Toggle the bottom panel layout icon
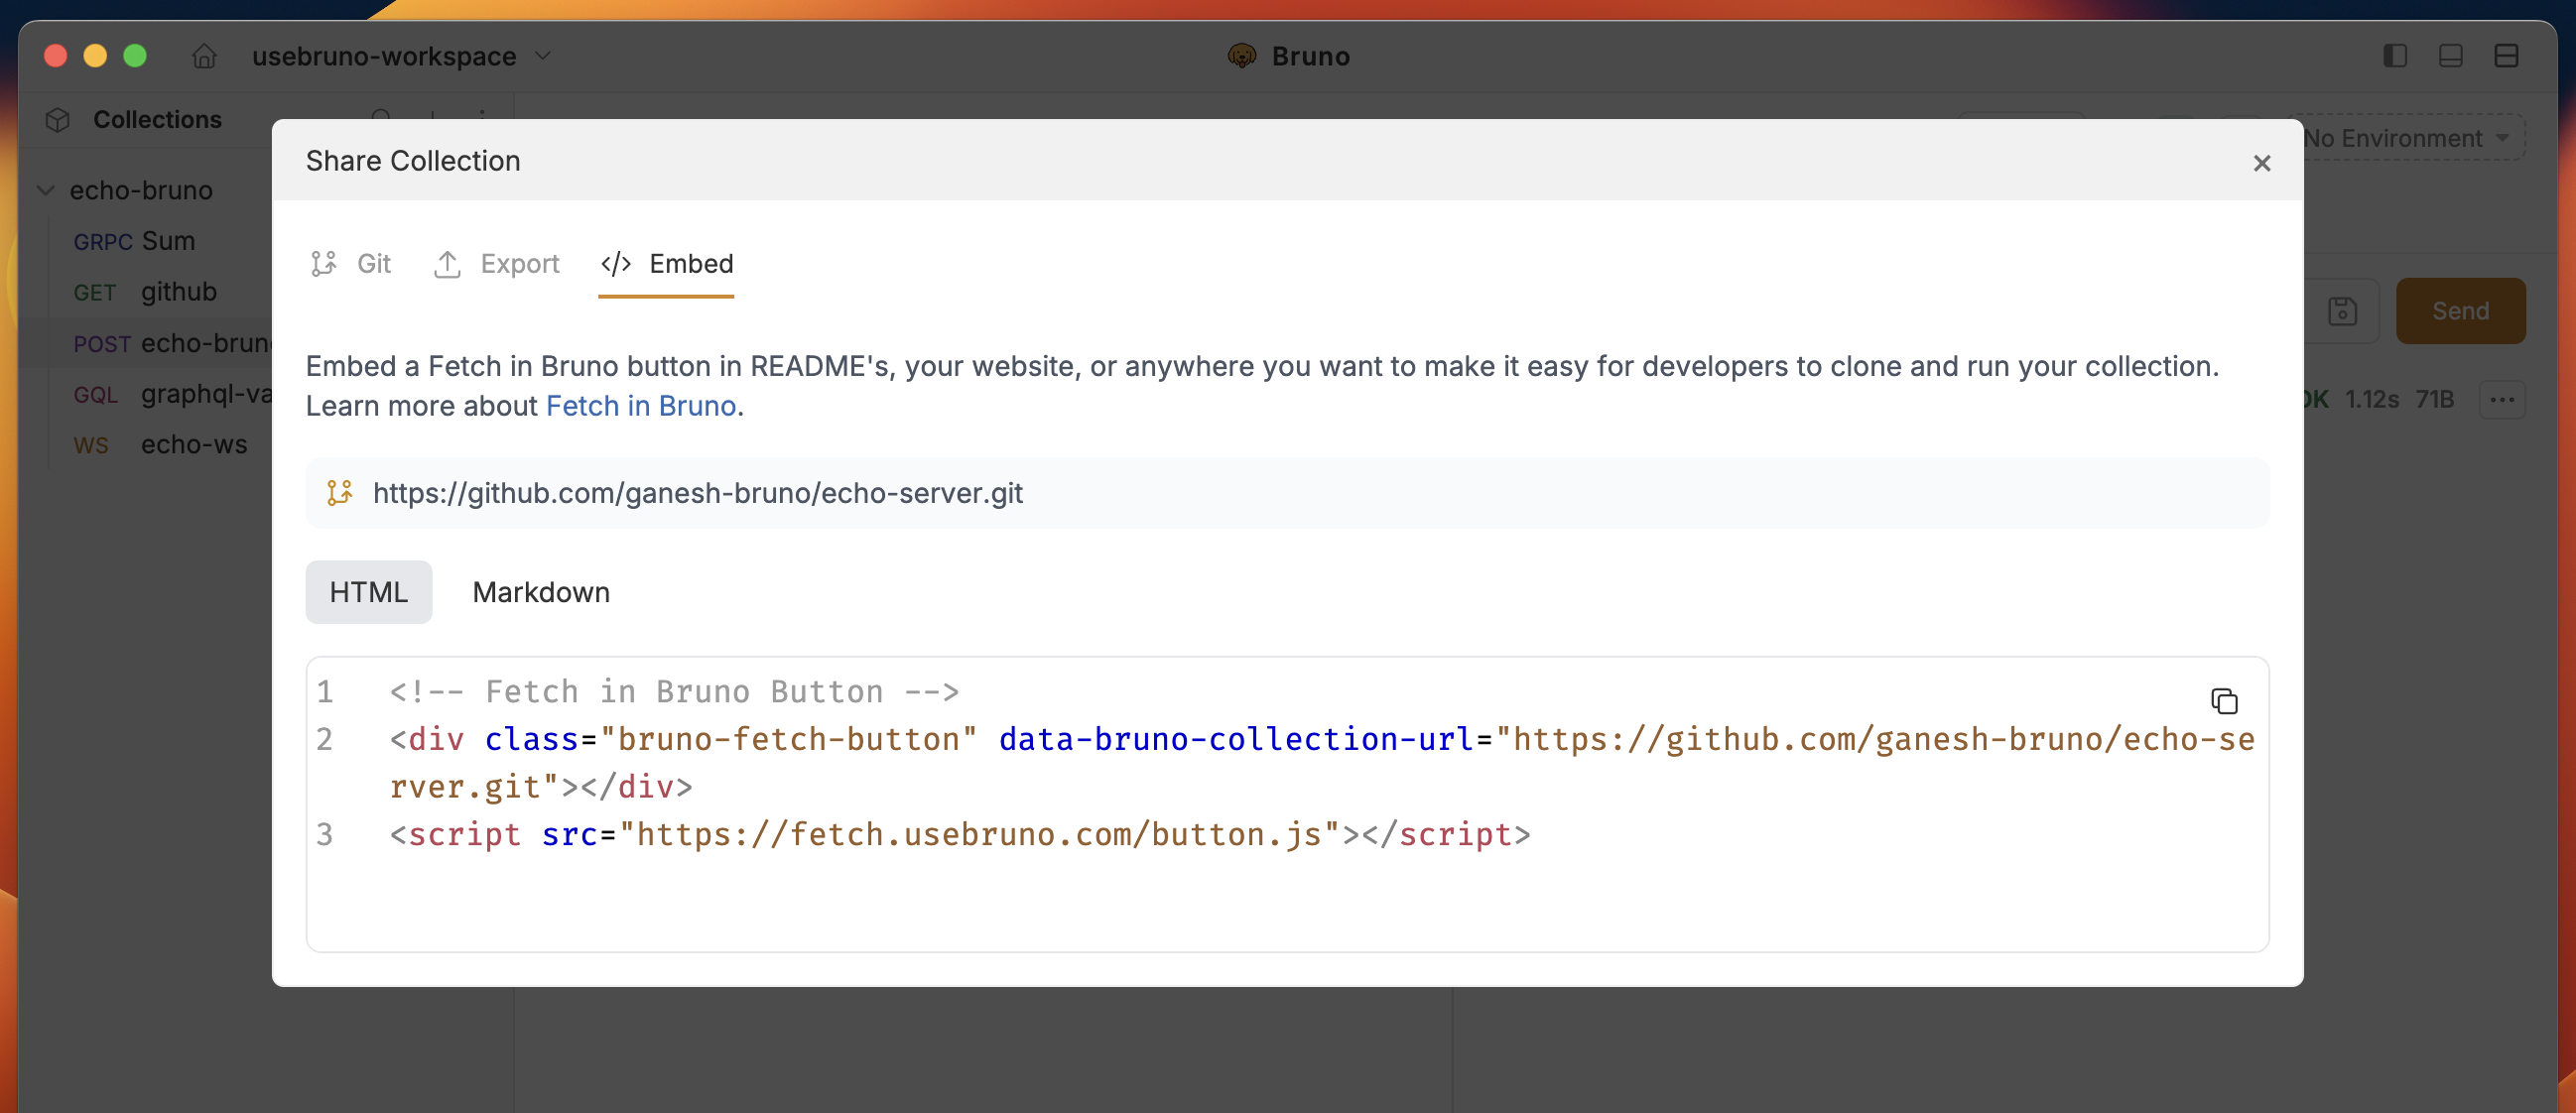 2450,56
